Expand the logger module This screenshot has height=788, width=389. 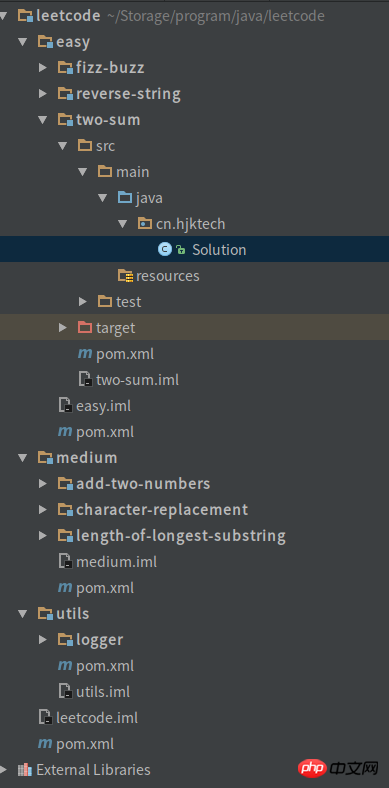[43, 639]
